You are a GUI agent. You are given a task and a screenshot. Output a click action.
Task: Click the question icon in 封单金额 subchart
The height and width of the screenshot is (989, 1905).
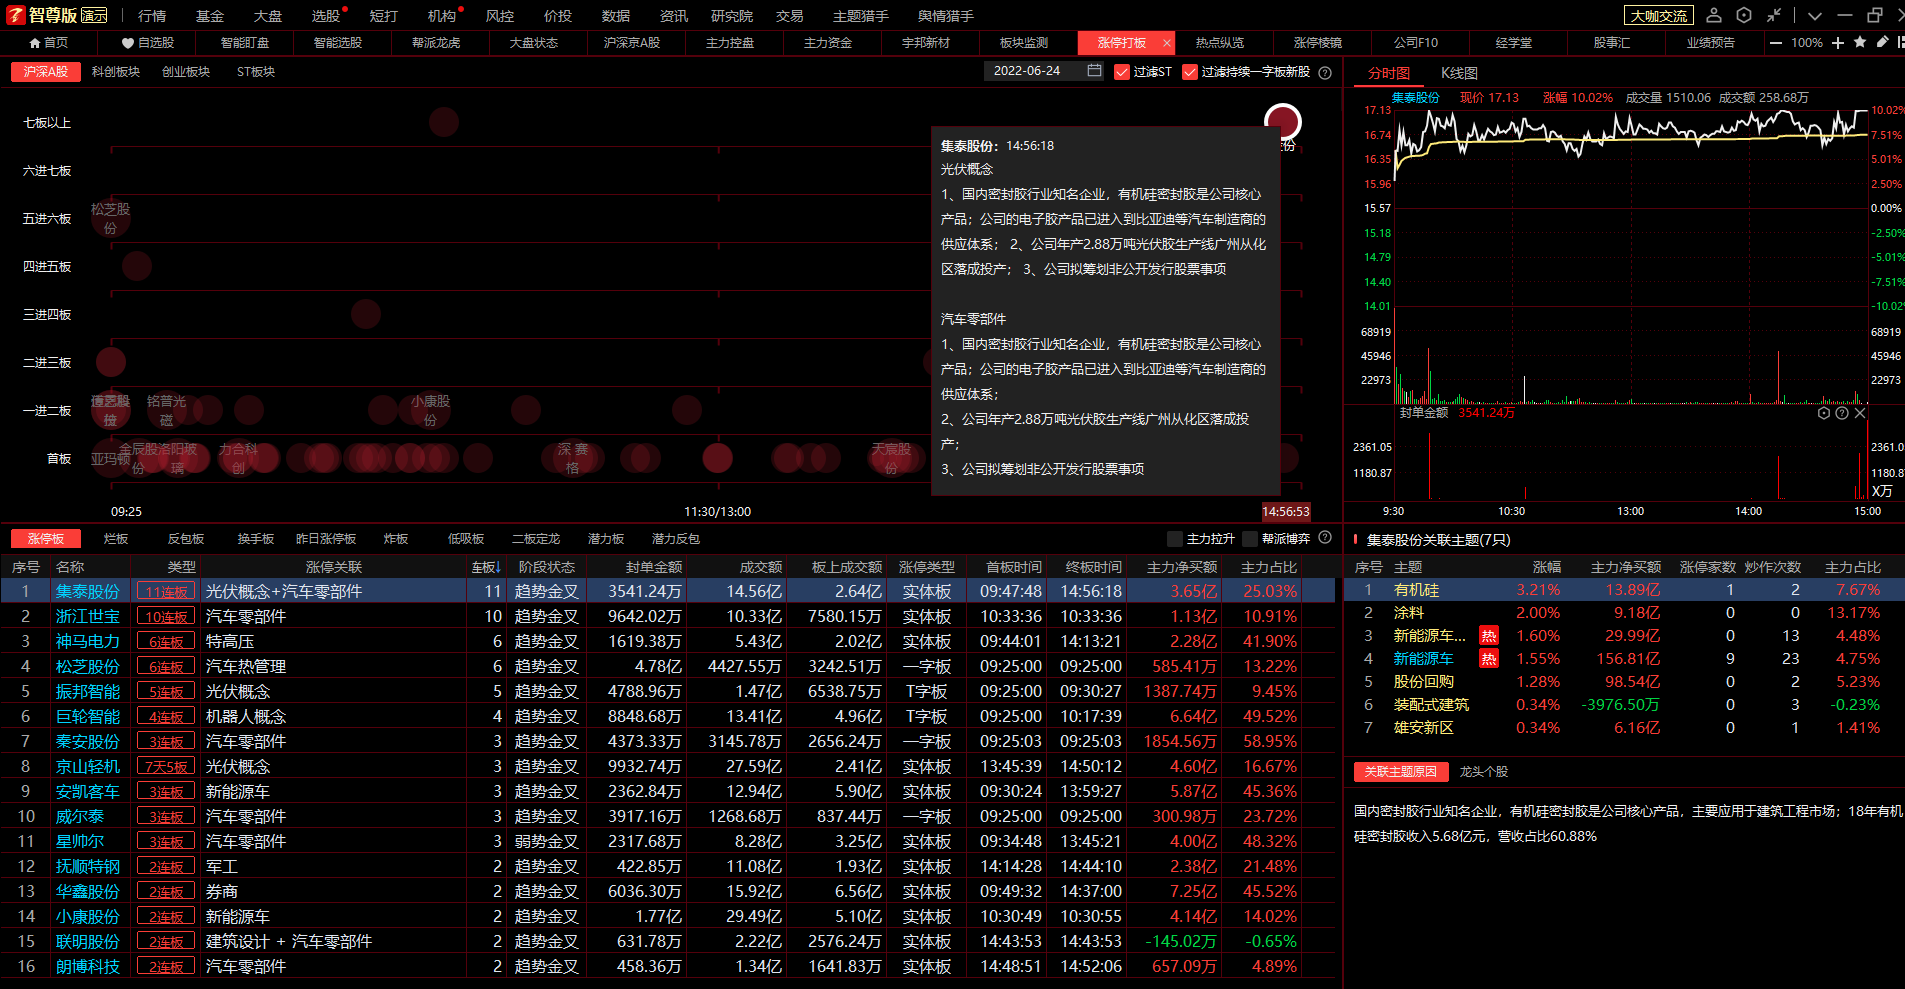coord(1842,413)
